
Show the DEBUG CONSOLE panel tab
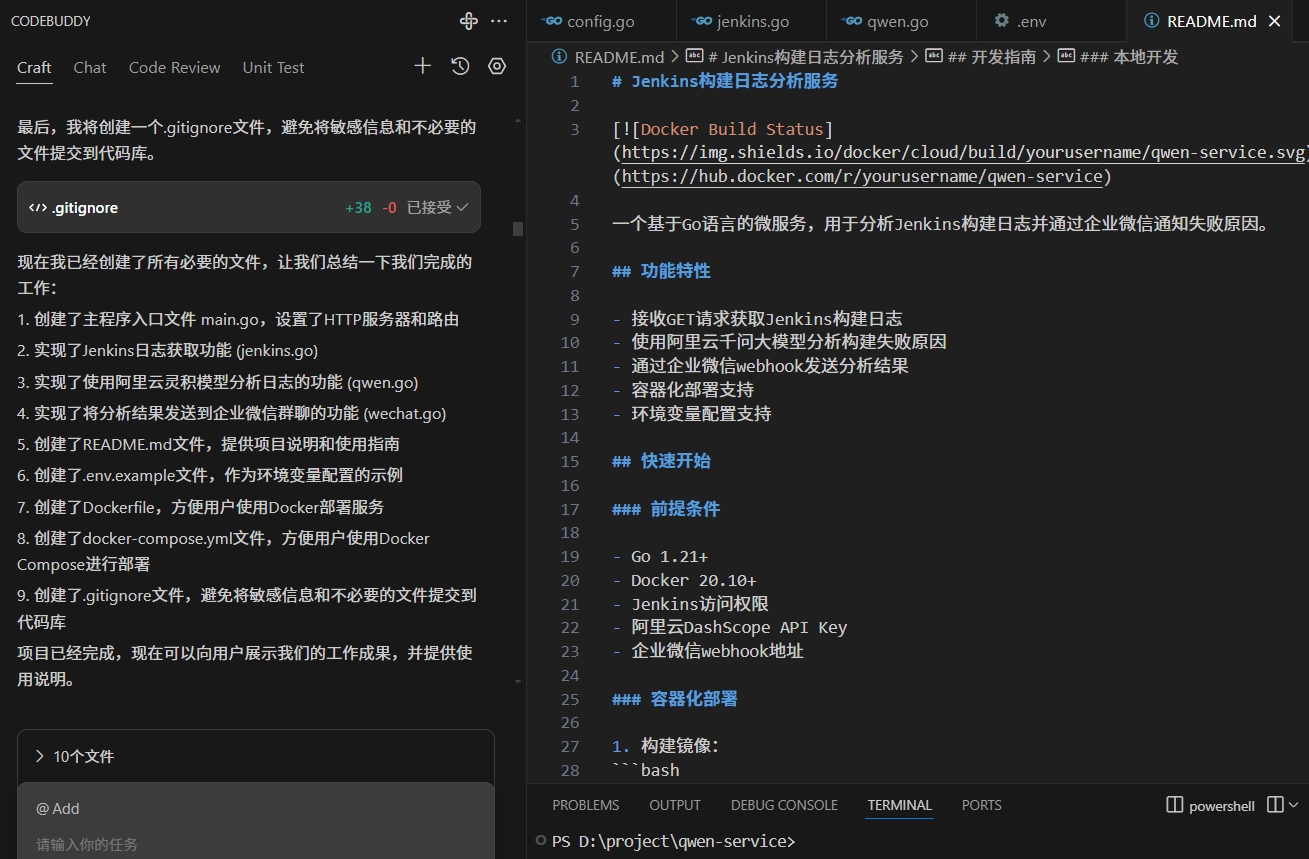point(784,805)
